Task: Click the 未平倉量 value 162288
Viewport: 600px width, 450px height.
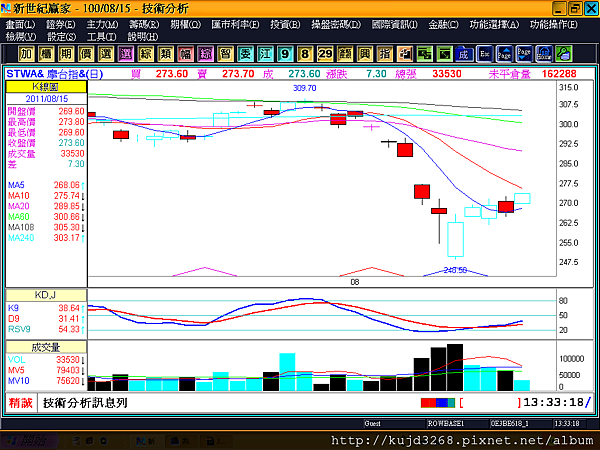Action: click(559, 74)
